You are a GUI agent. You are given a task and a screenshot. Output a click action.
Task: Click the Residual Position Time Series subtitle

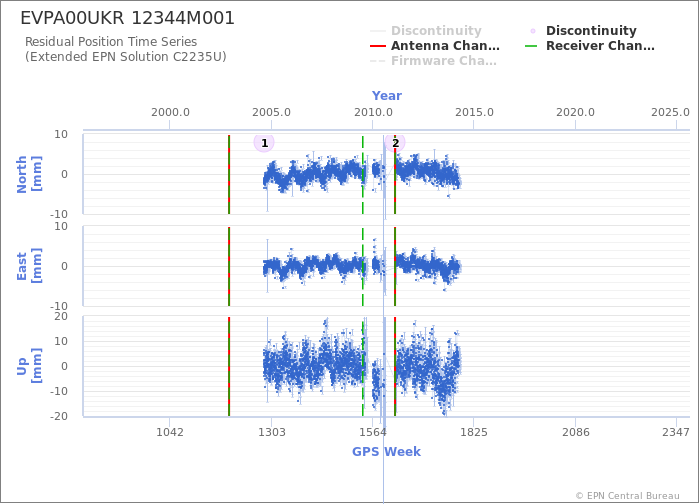(x=111, y=42)
